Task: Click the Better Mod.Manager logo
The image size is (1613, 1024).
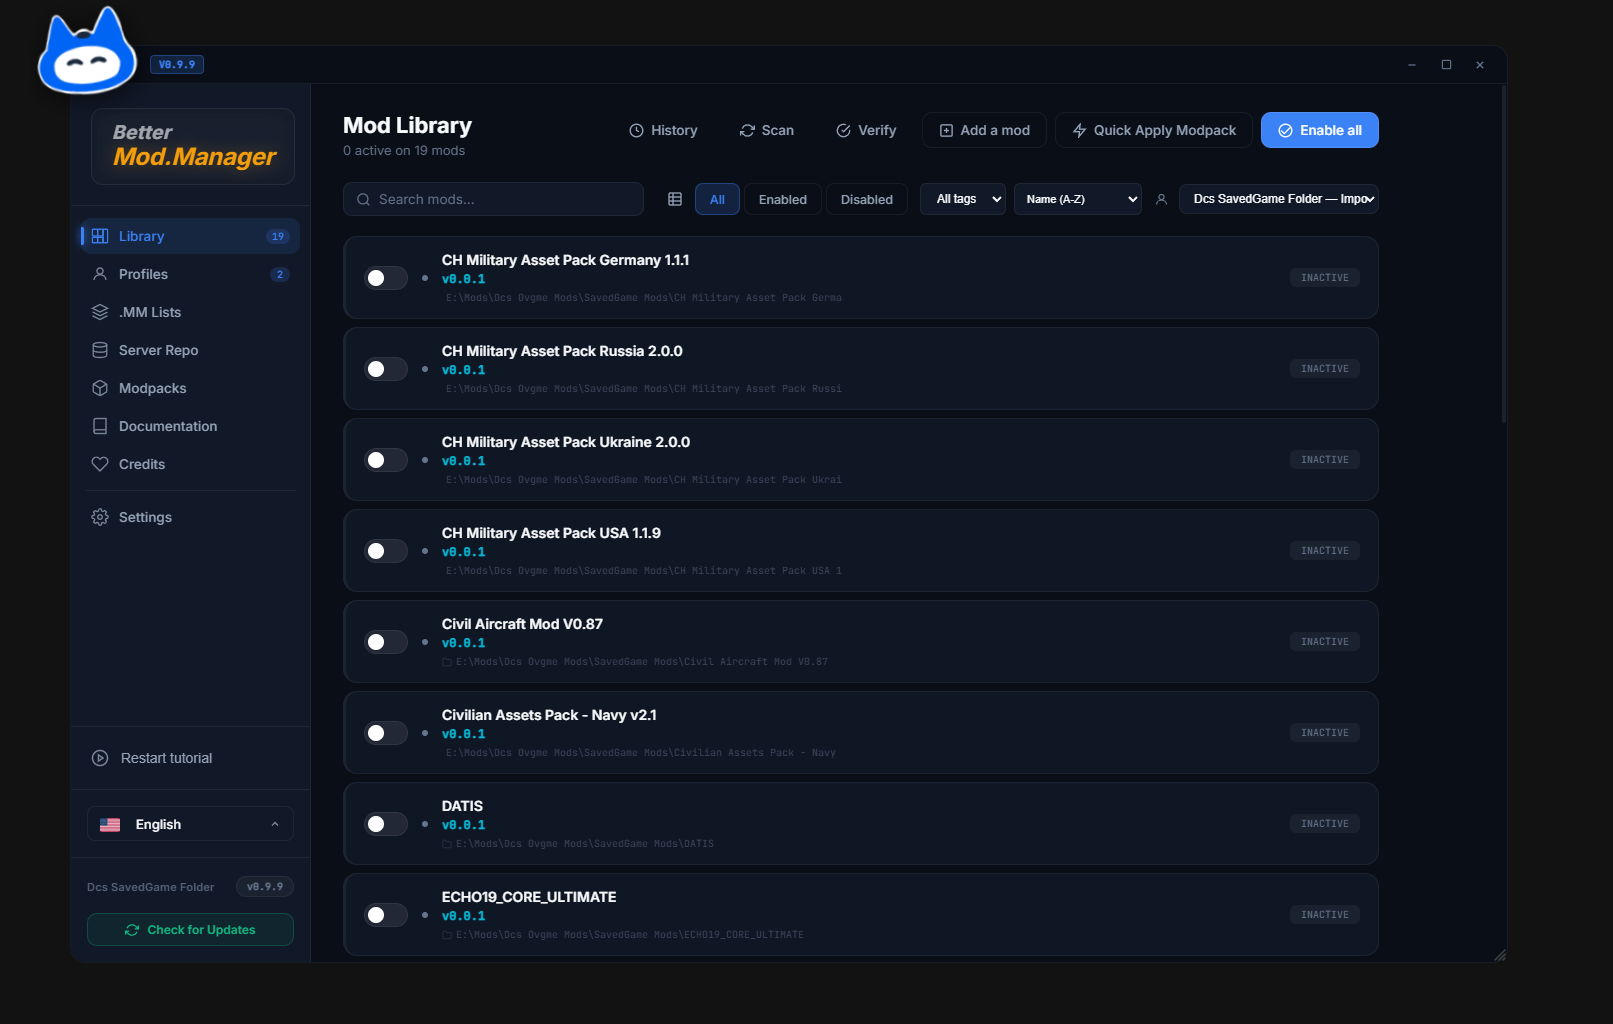Action: [x=193, y=146]
